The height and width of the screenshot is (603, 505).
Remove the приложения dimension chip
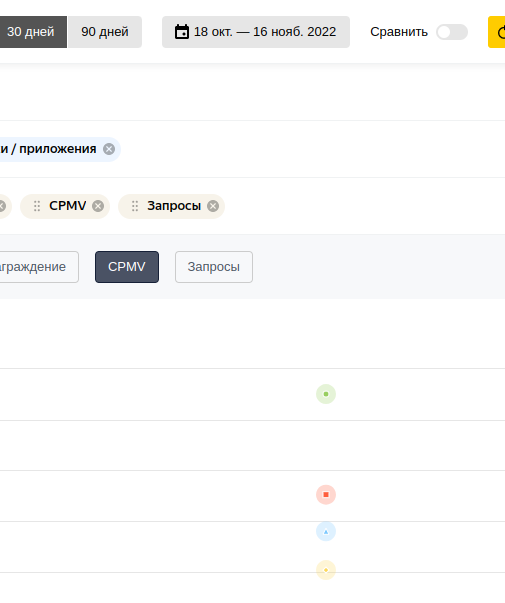pyautogui.click(x=109, y=149)
